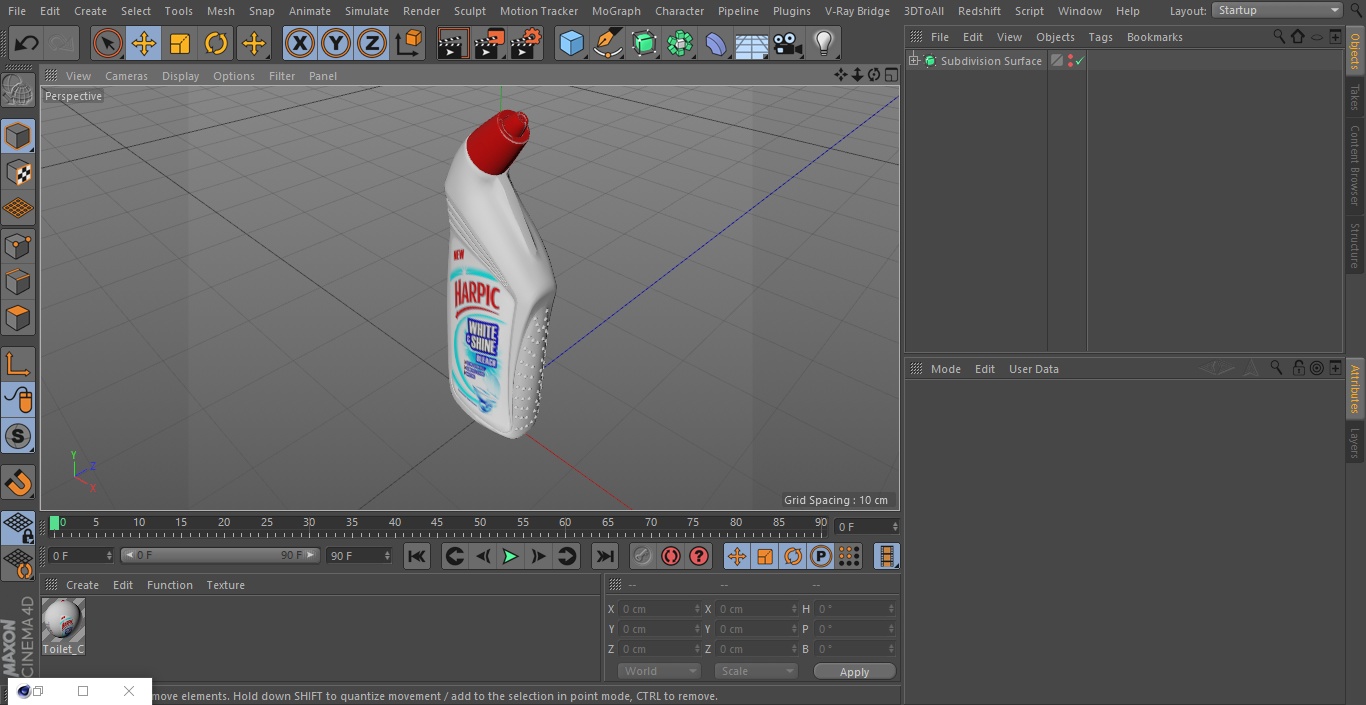The height and width of the screenshot is (705, 1366).
Task: Click the Bend deformer icon
Action: point(716,43)
